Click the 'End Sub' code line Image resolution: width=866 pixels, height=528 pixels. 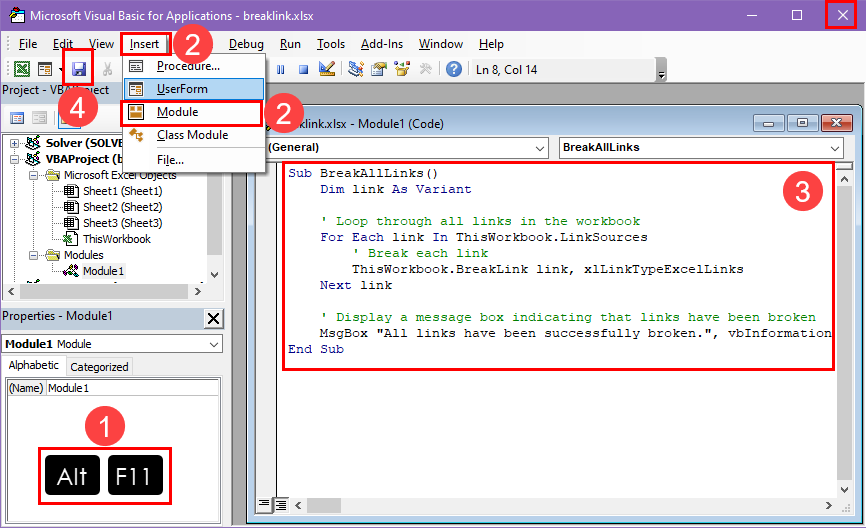pos(316,350)
